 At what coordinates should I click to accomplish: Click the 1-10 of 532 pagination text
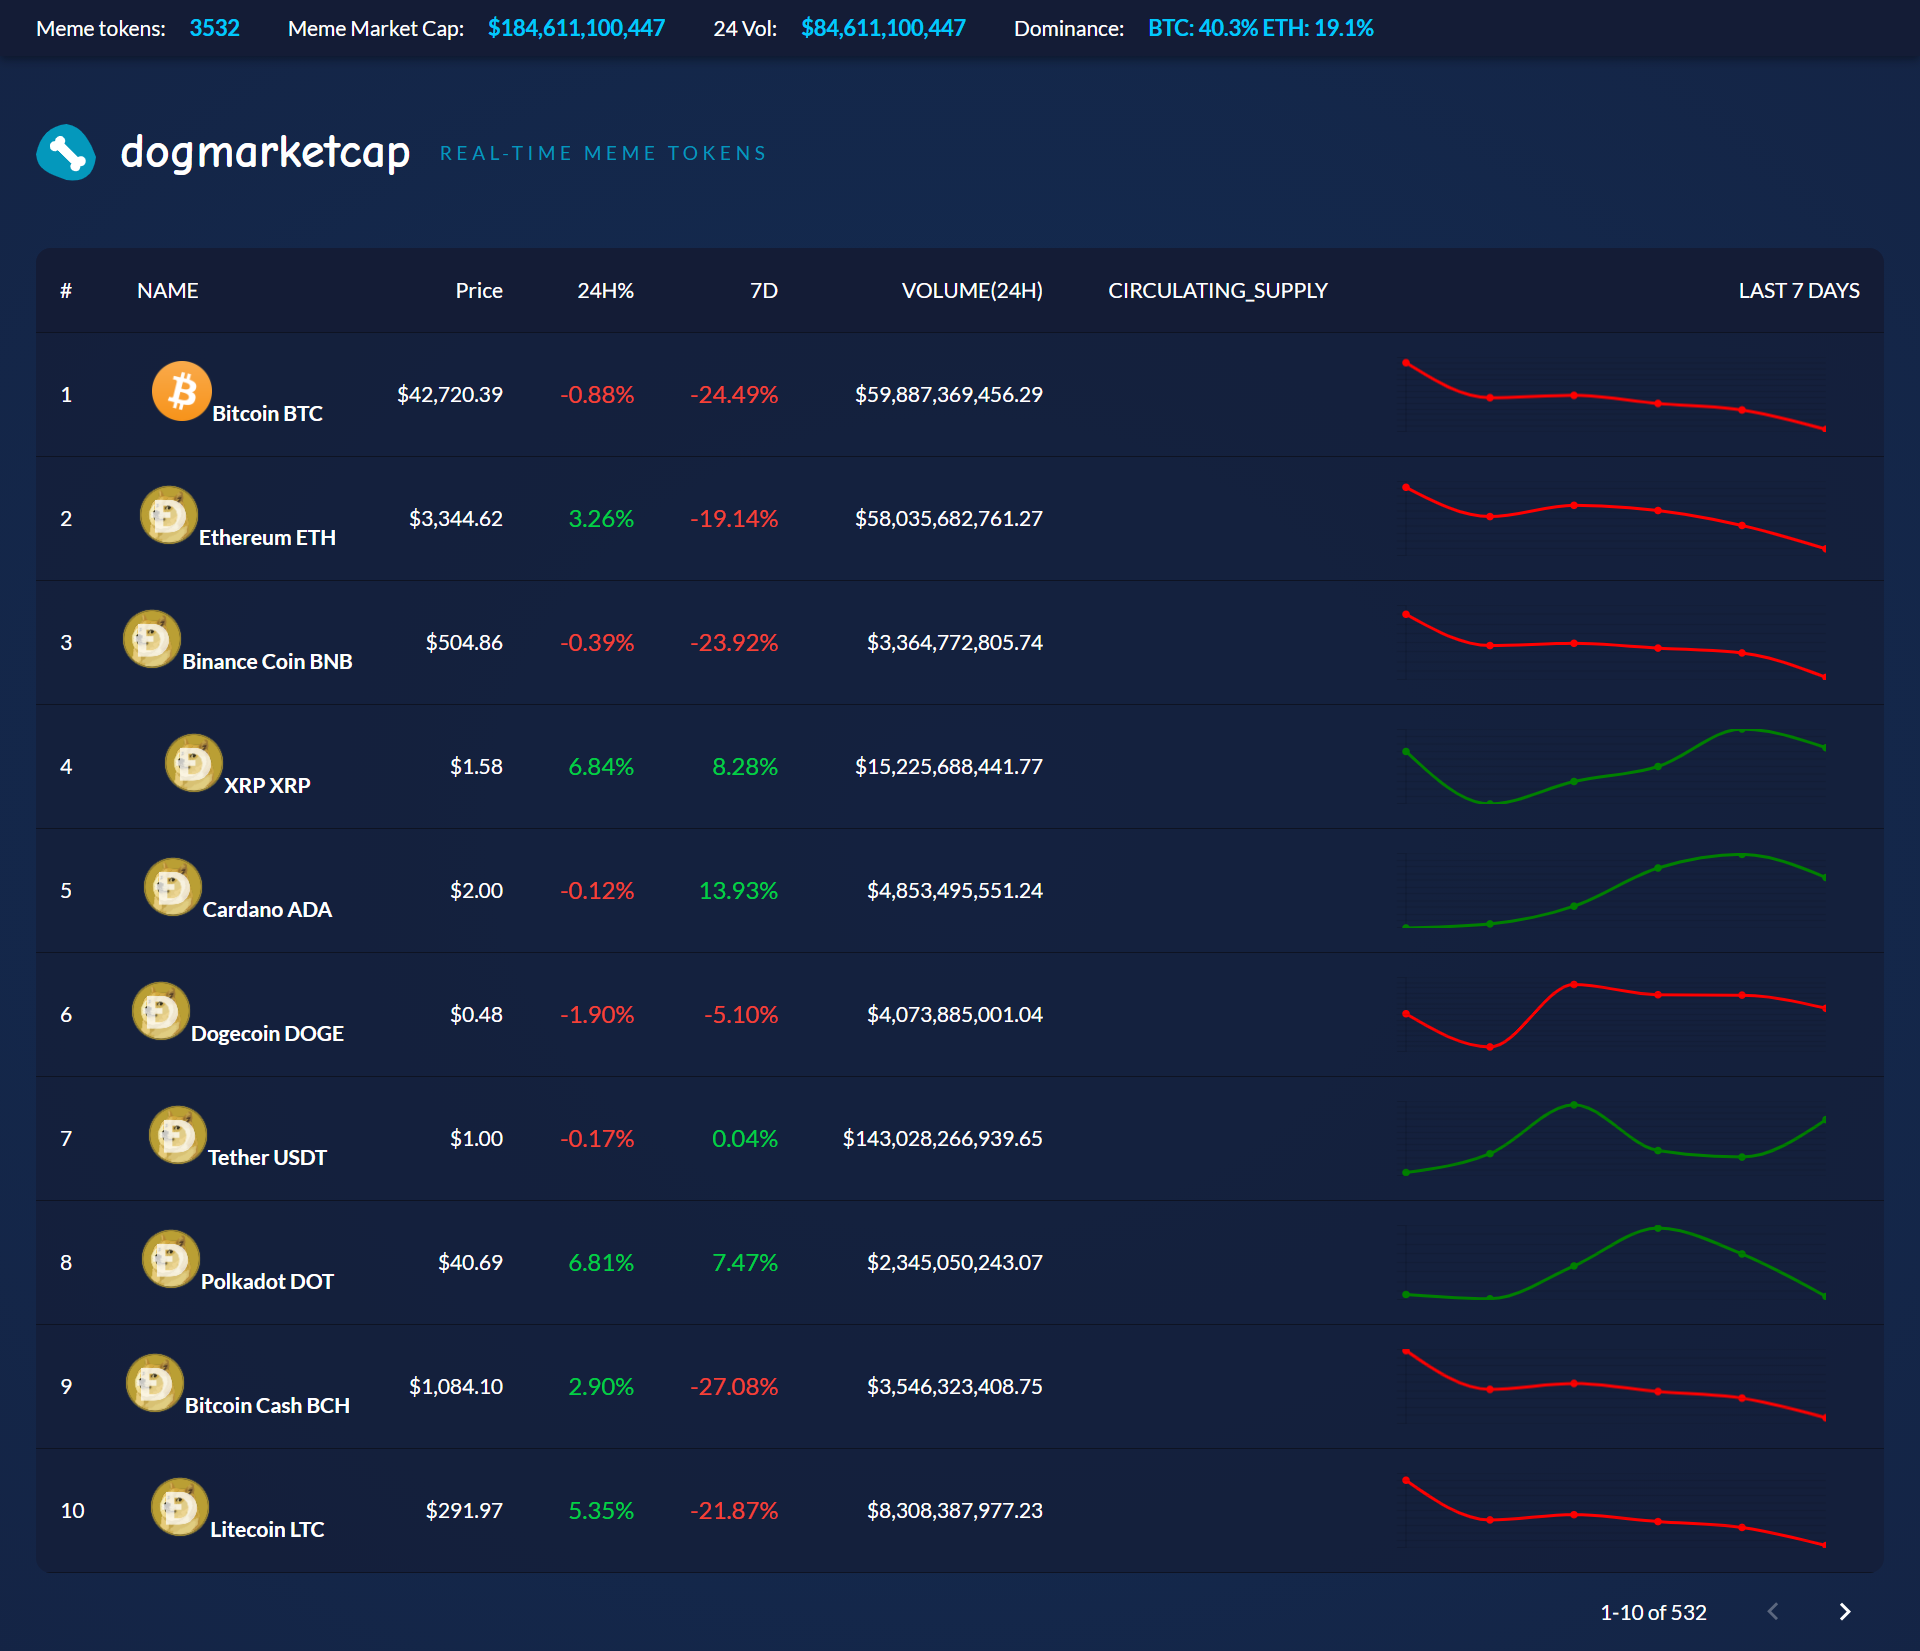pyautogui.click(x=1653, y=1613)
